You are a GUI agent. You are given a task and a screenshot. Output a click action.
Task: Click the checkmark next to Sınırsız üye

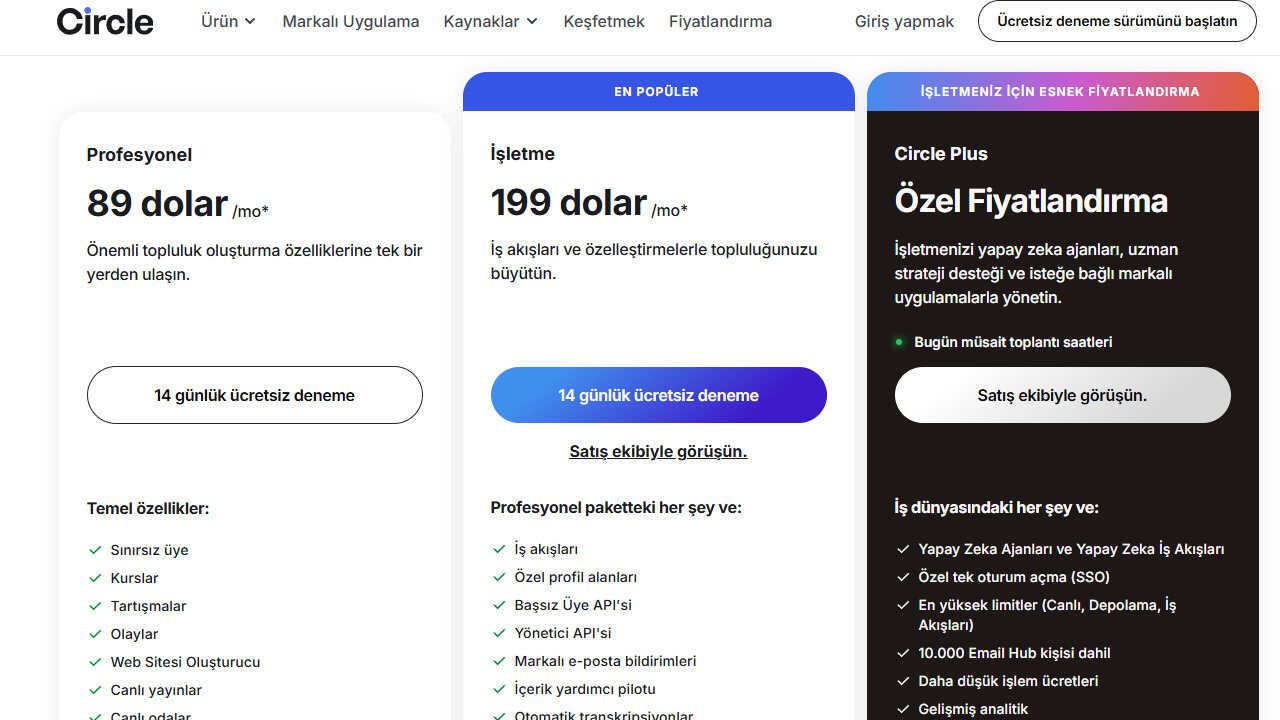coord(94,550)
